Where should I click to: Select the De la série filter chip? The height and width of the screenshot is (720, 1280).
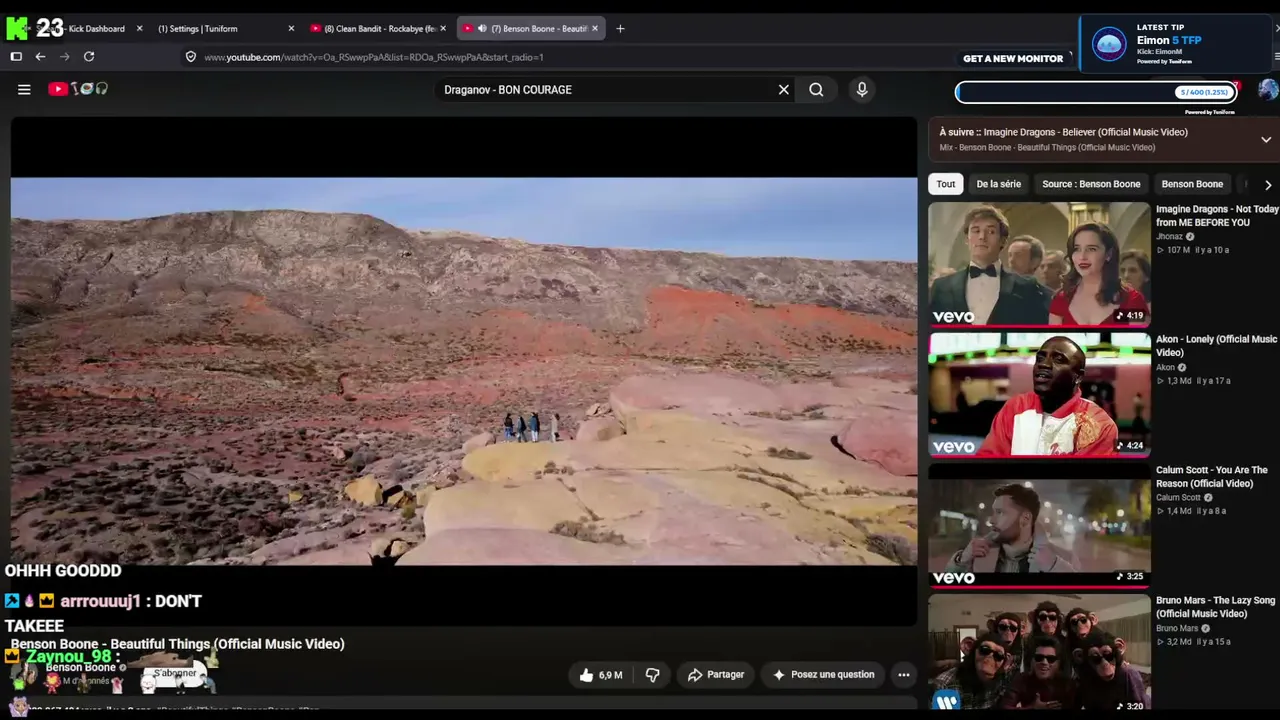[x=999, y=184]
